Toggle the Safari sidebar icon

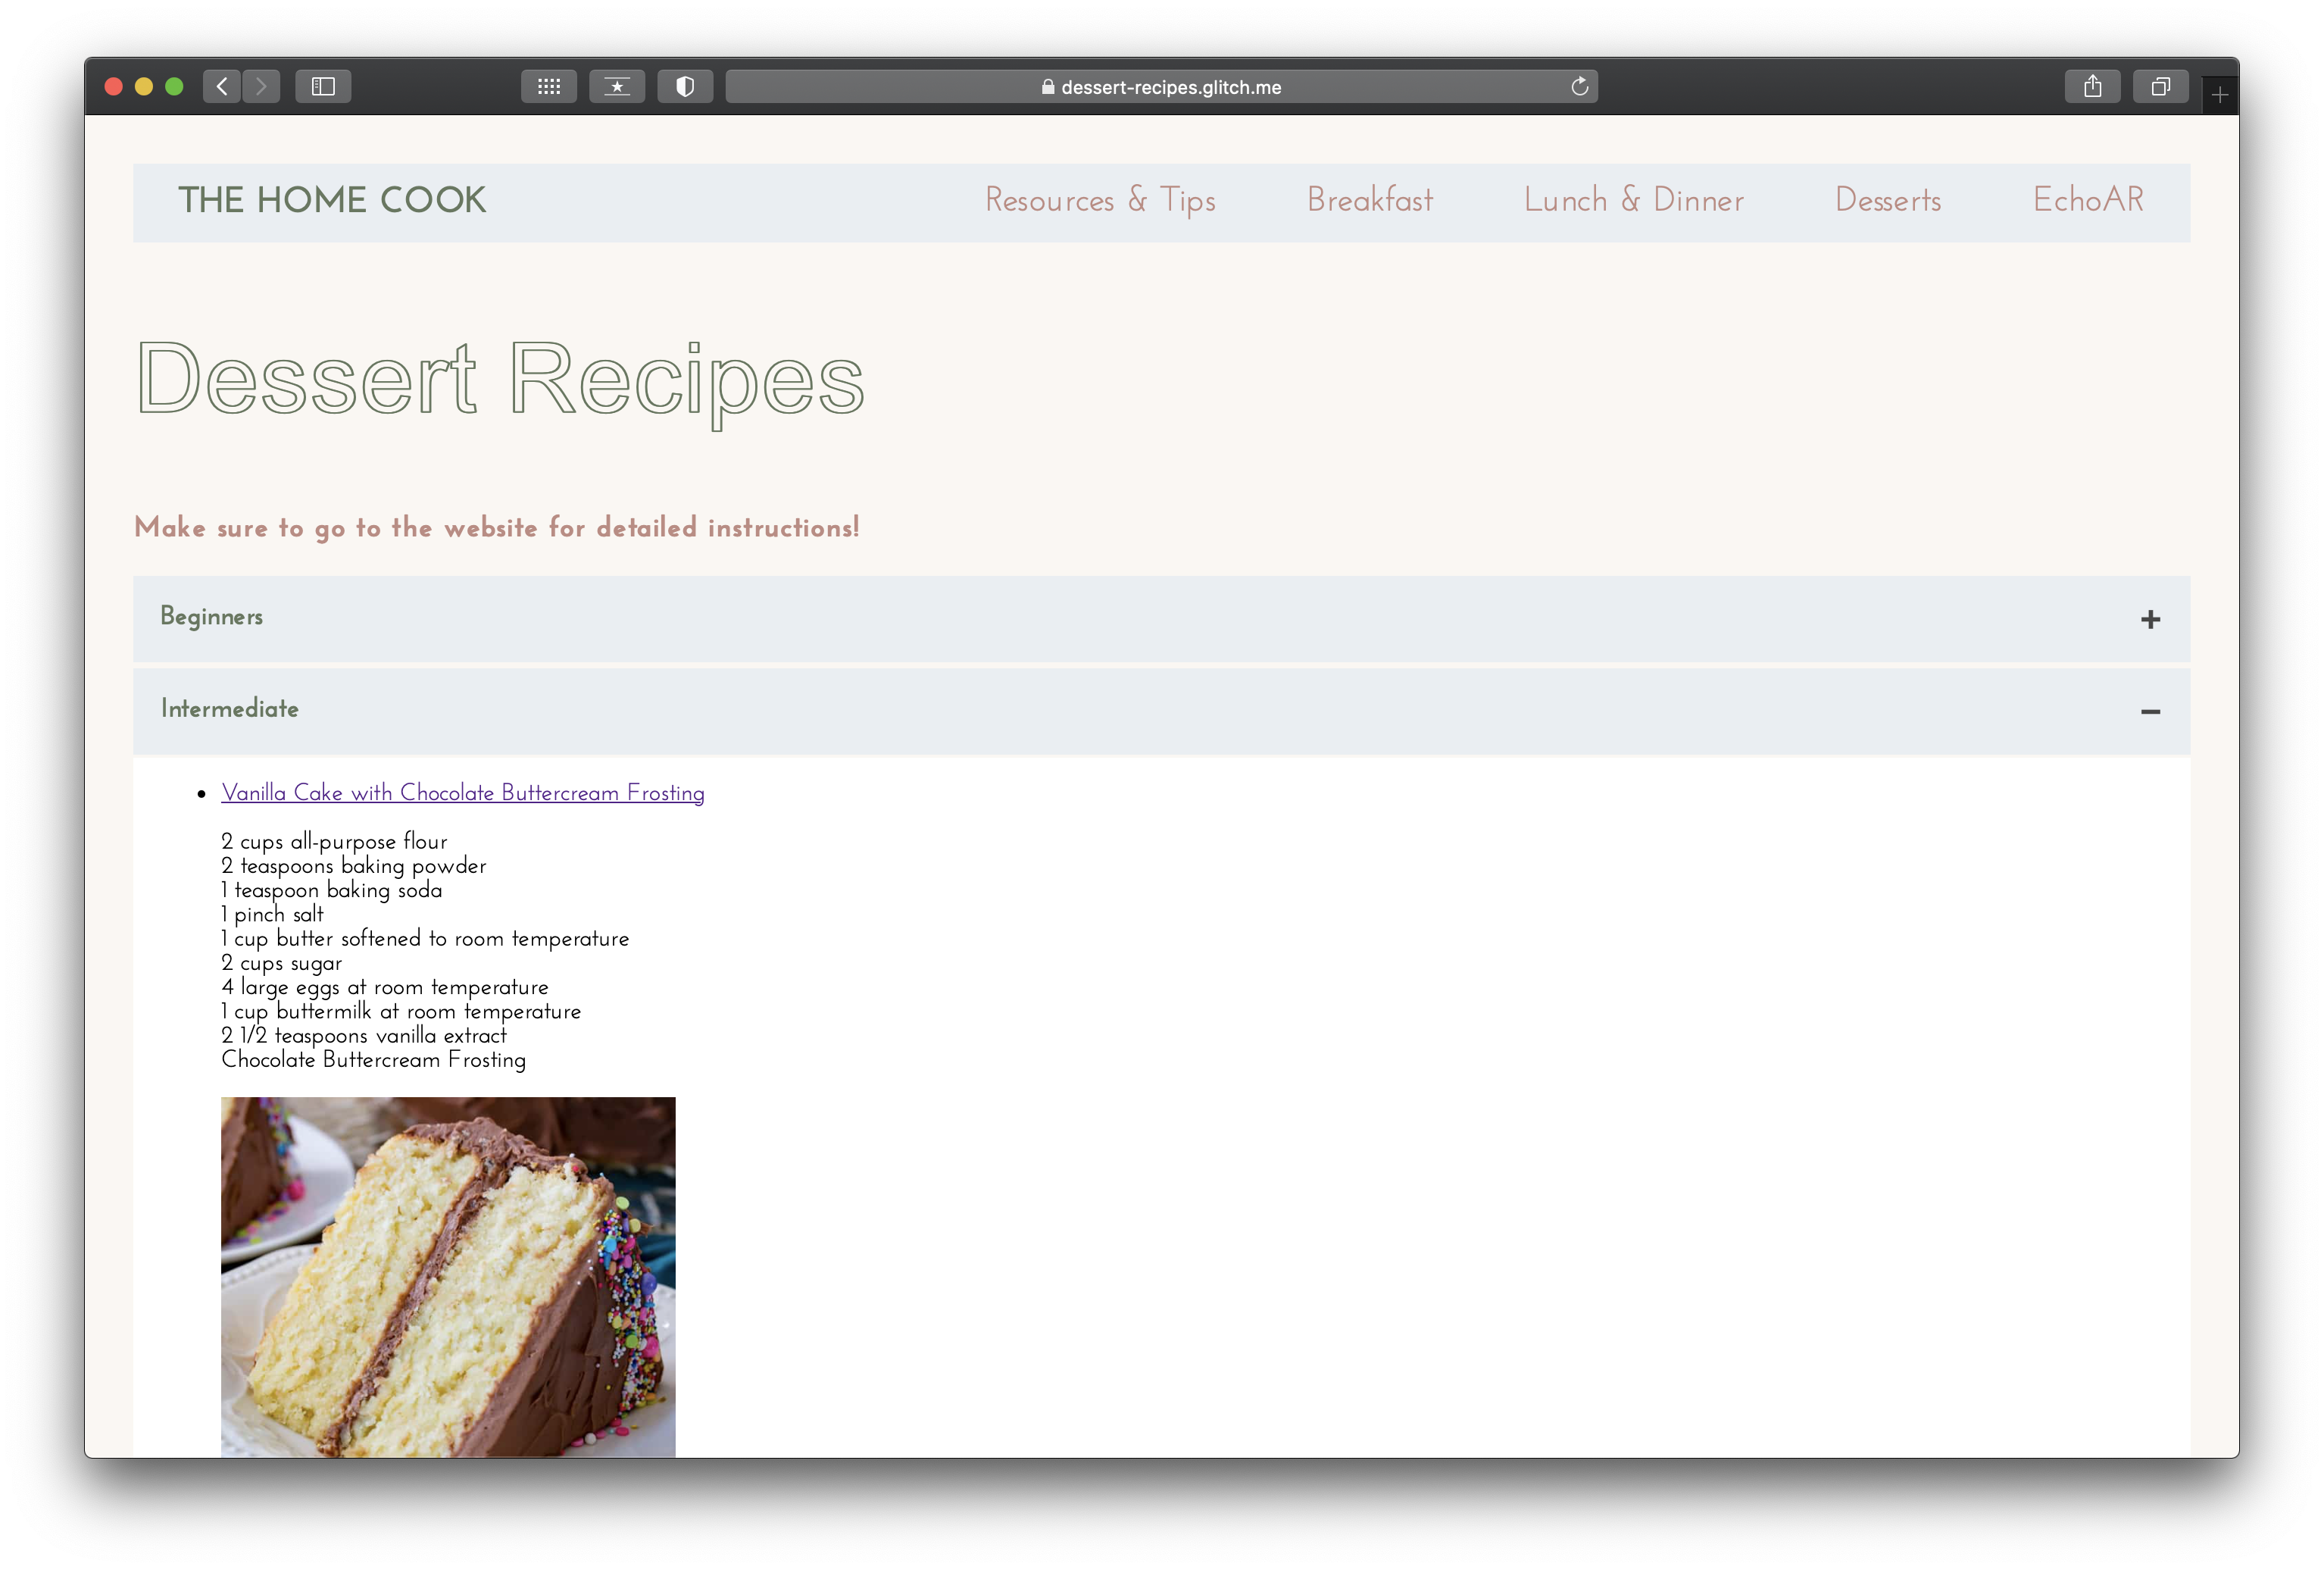(x=323, y=87)
